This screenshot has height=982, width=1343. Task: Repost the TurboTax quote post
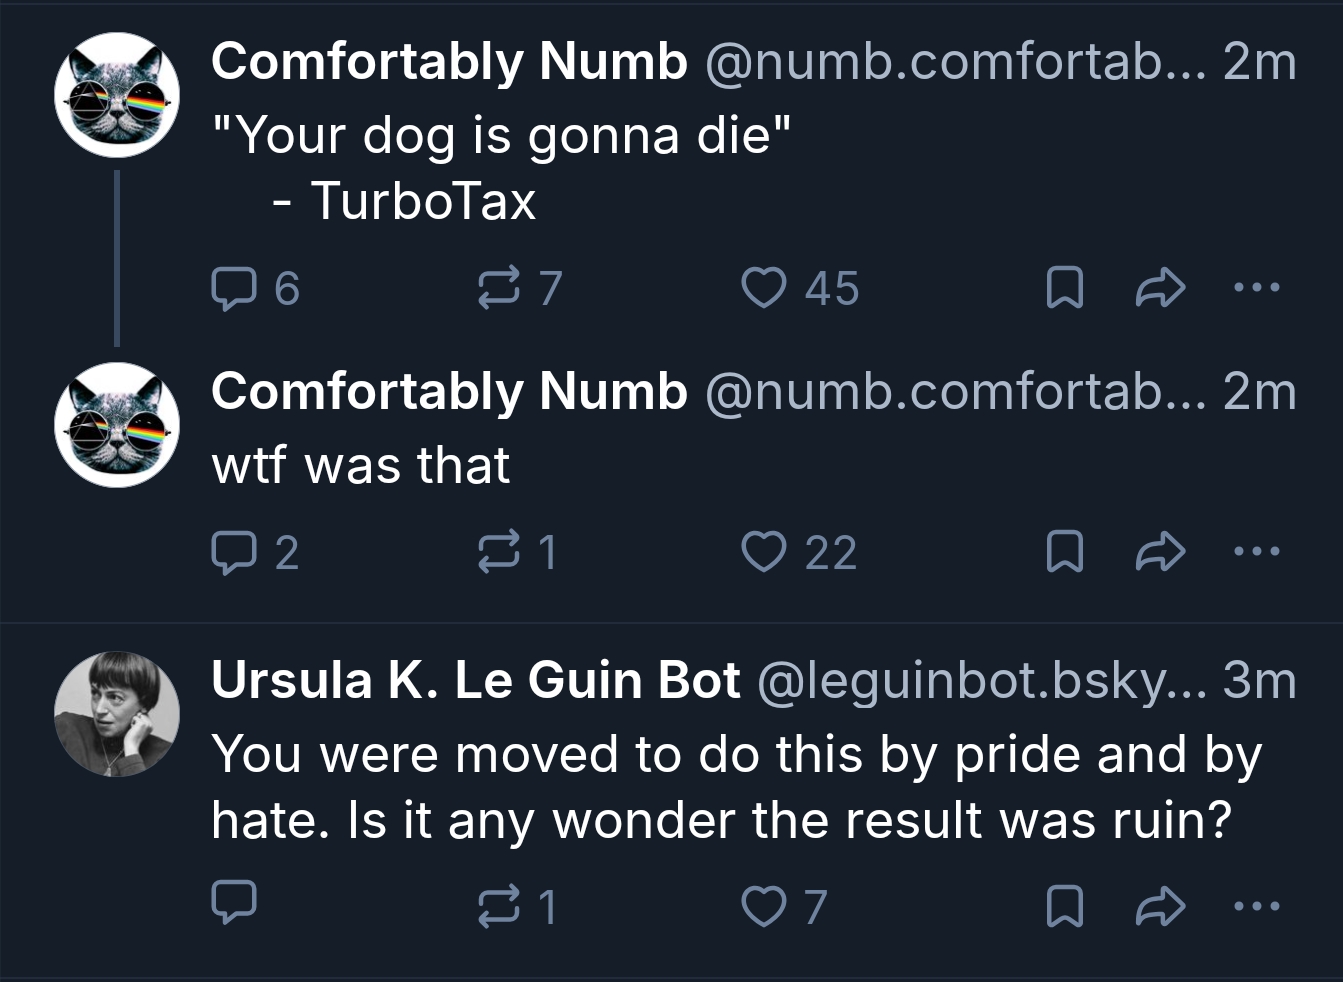tap(497, 289)
